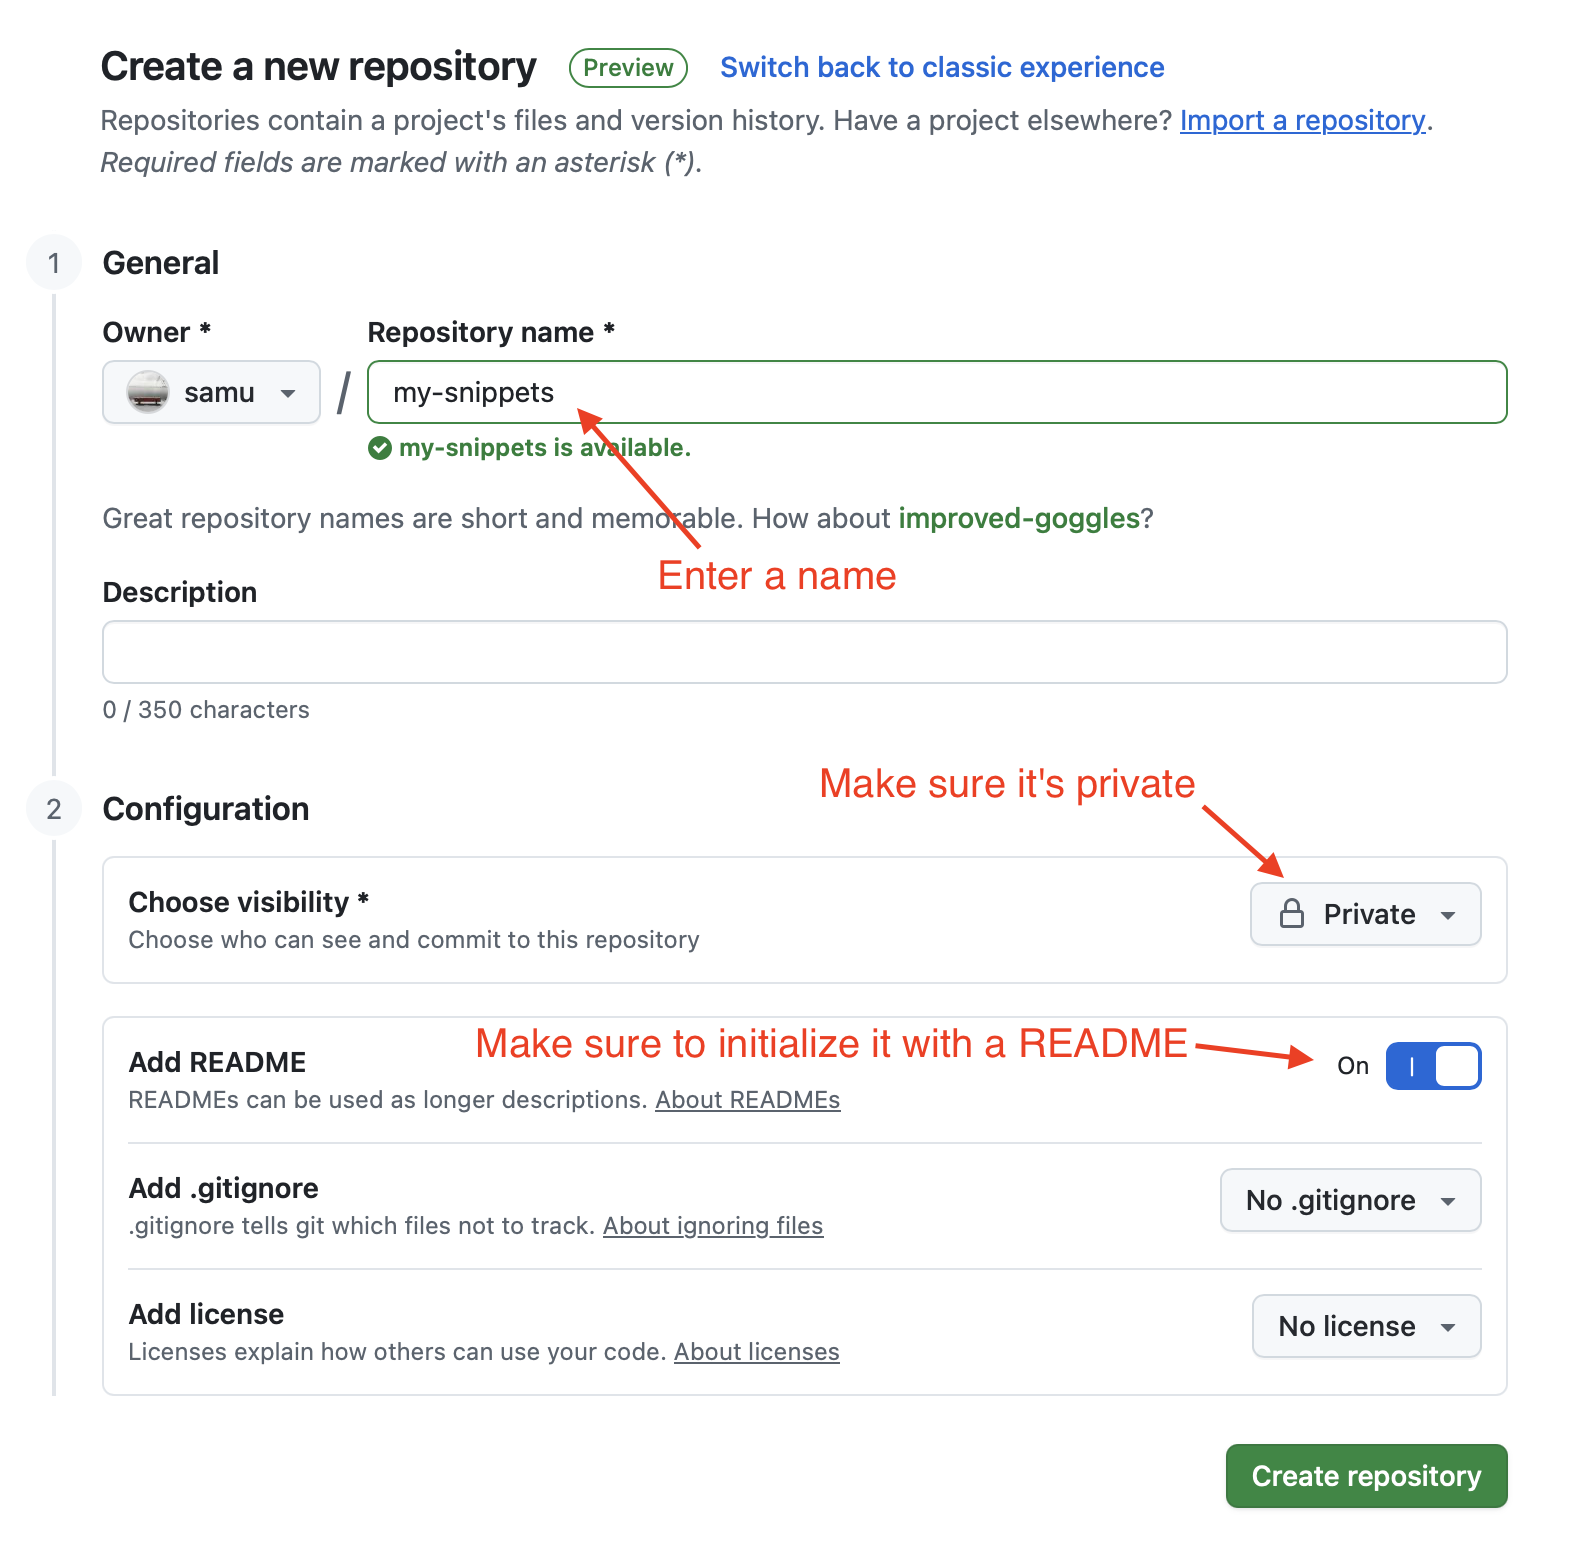Open the Owner samu dropdown

211,392
